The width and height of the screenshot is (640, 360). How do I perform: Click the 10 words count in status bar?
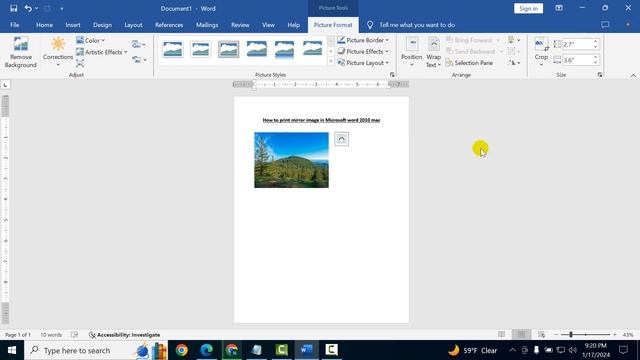tap(51, 335)
